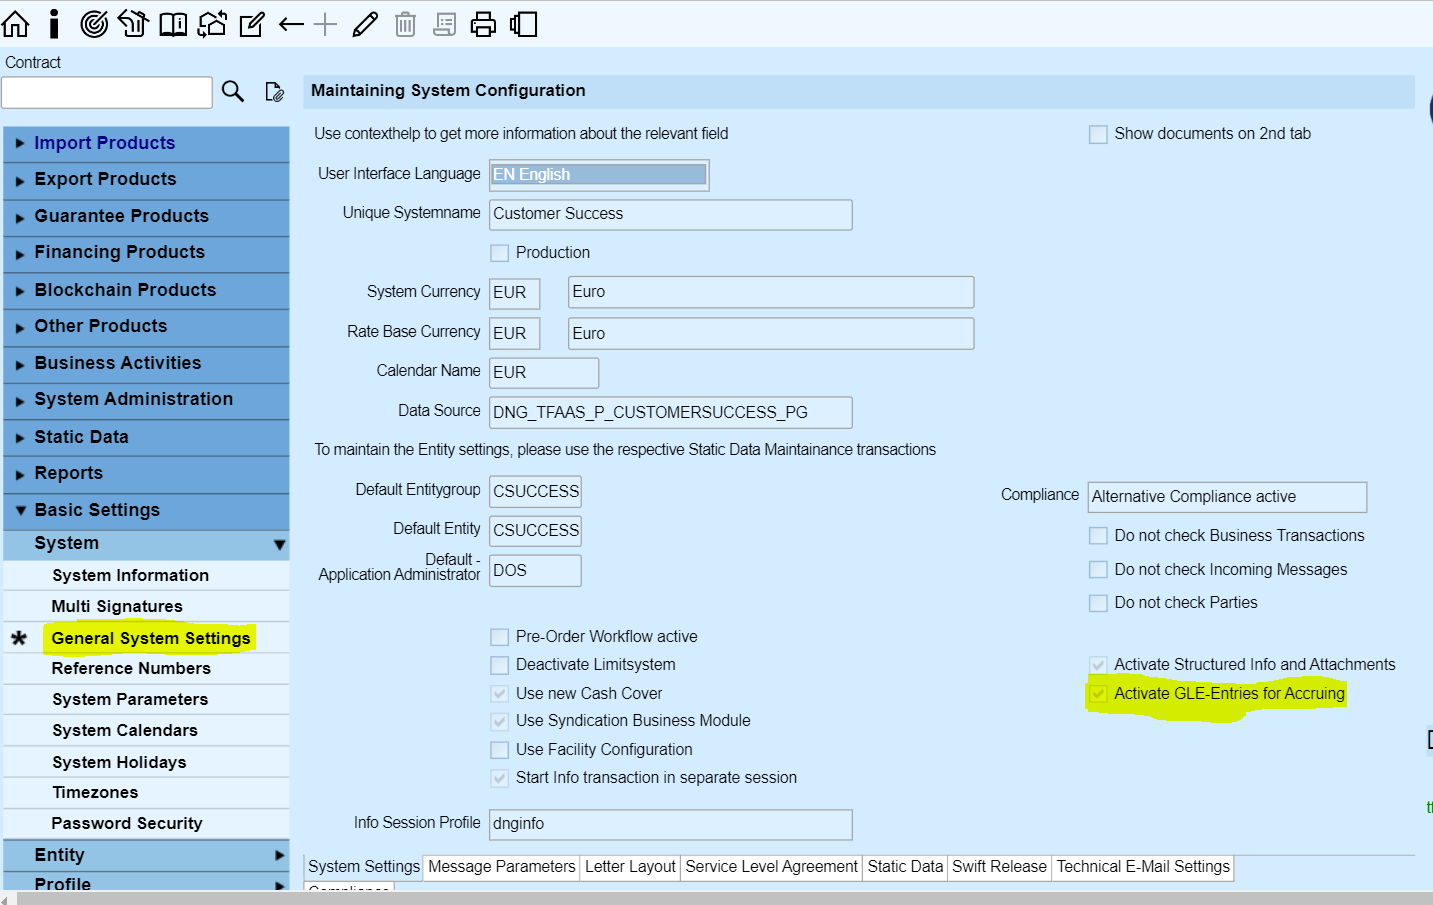Toggle 'Use Syndication Business Module' checkbox
The image size is (1433, 905).
pyautogui.click(x=500, y=721)
